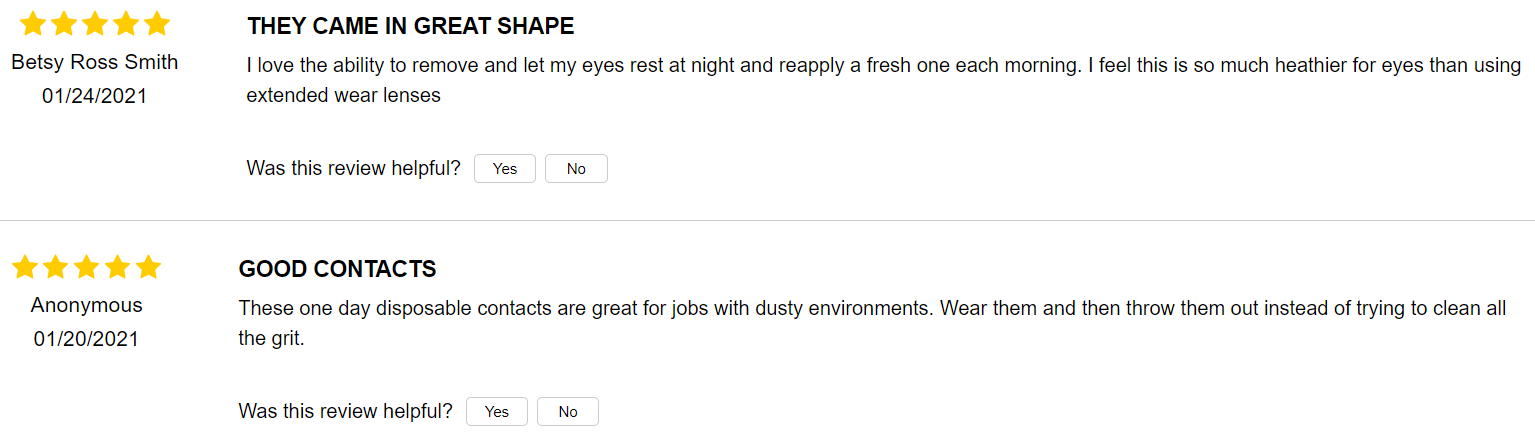Click the date 01/20/2021
This screenshot has height=445, width=1535.
pyautogui.click(x=87, y=339)
